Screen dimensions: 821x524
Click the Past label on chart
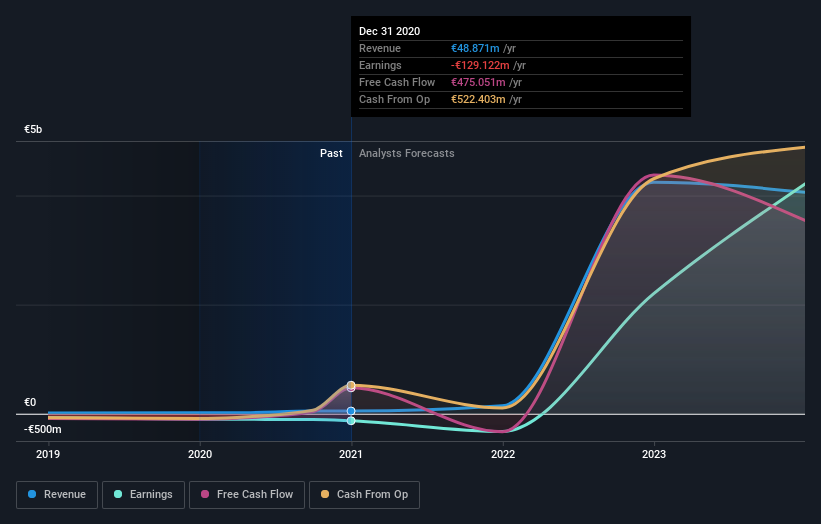click(x=331, y=153)
